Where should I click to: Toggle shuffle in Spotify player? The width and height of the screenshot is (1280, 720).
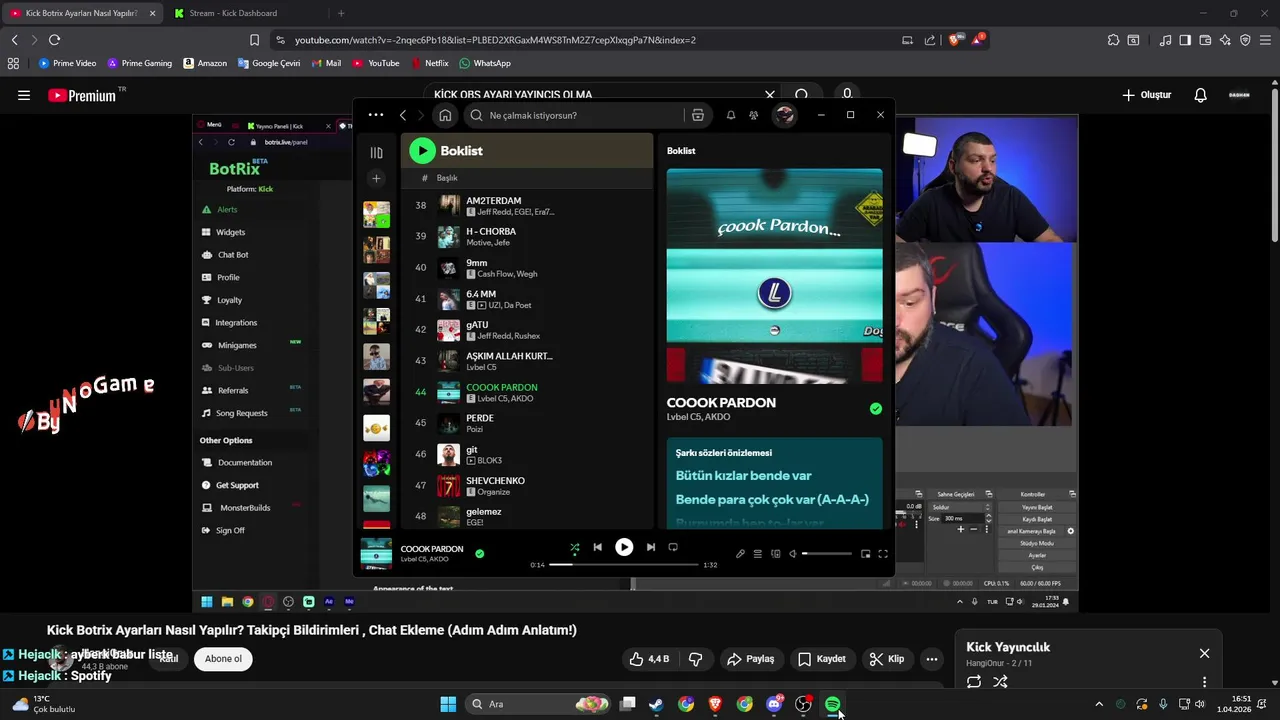click(x=574, y=547)
